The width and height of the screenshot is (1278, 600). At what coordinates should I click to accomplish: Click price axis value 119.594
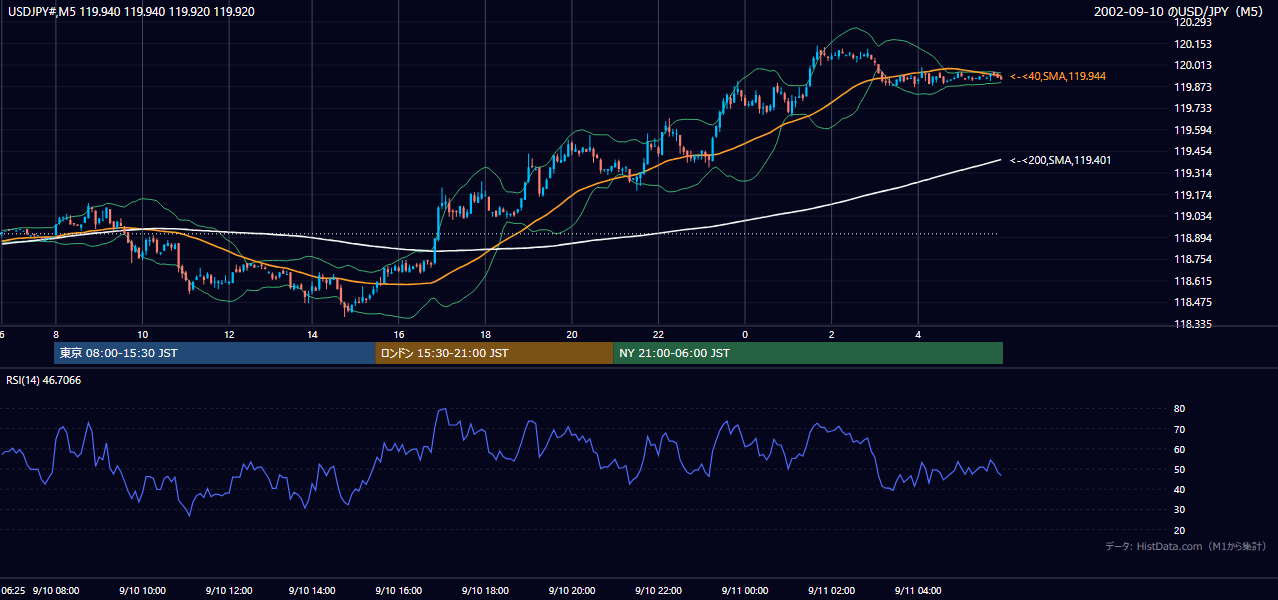1192,130
